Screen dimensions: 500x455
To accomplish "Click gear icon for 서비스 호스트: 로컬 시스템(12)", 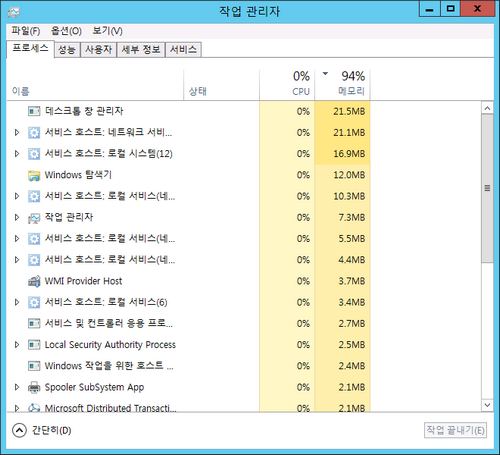I will 34,154.
